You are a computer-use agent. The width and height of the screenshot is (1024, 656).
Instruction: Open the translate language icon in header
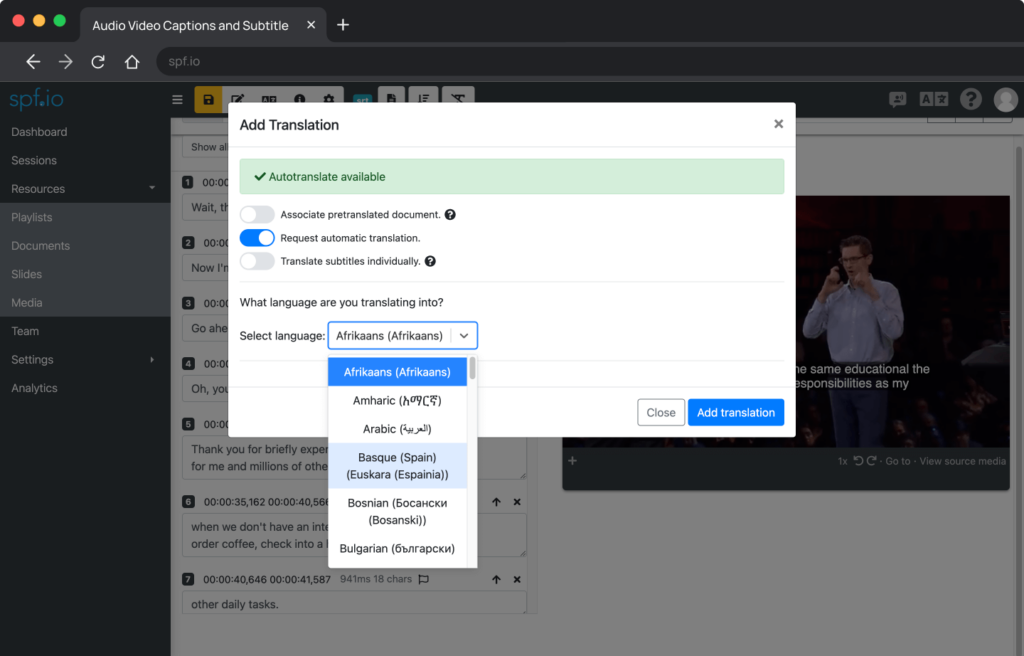click(933, 99)
